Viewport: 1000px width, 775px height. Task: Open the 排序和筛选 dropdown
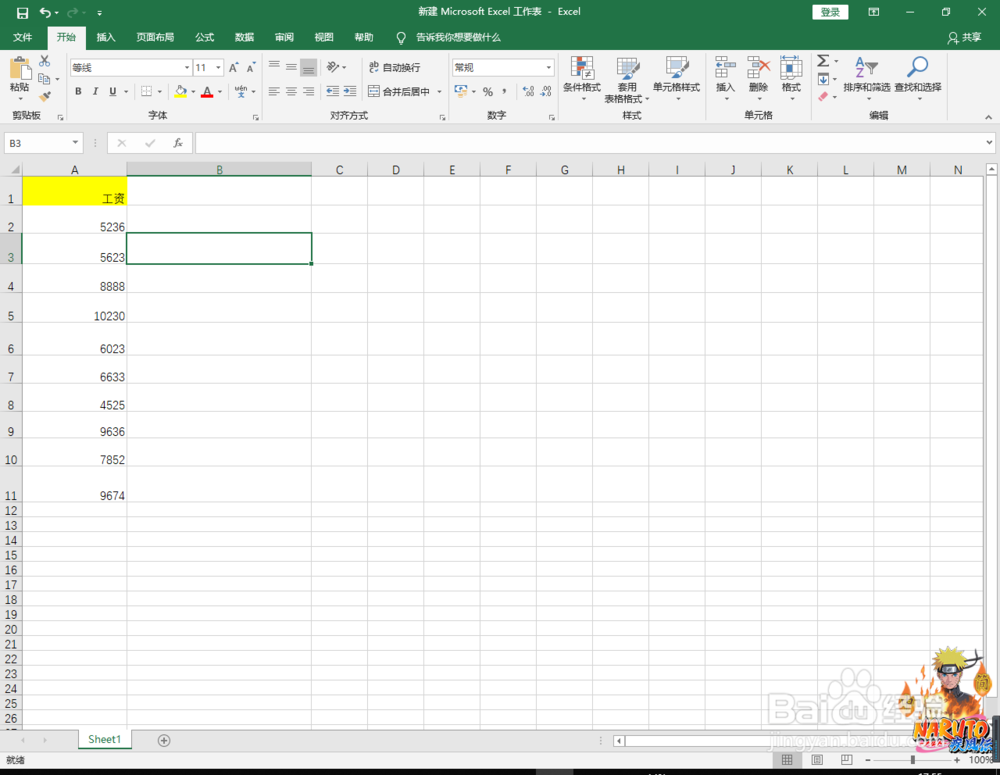(x=867, y=79)
